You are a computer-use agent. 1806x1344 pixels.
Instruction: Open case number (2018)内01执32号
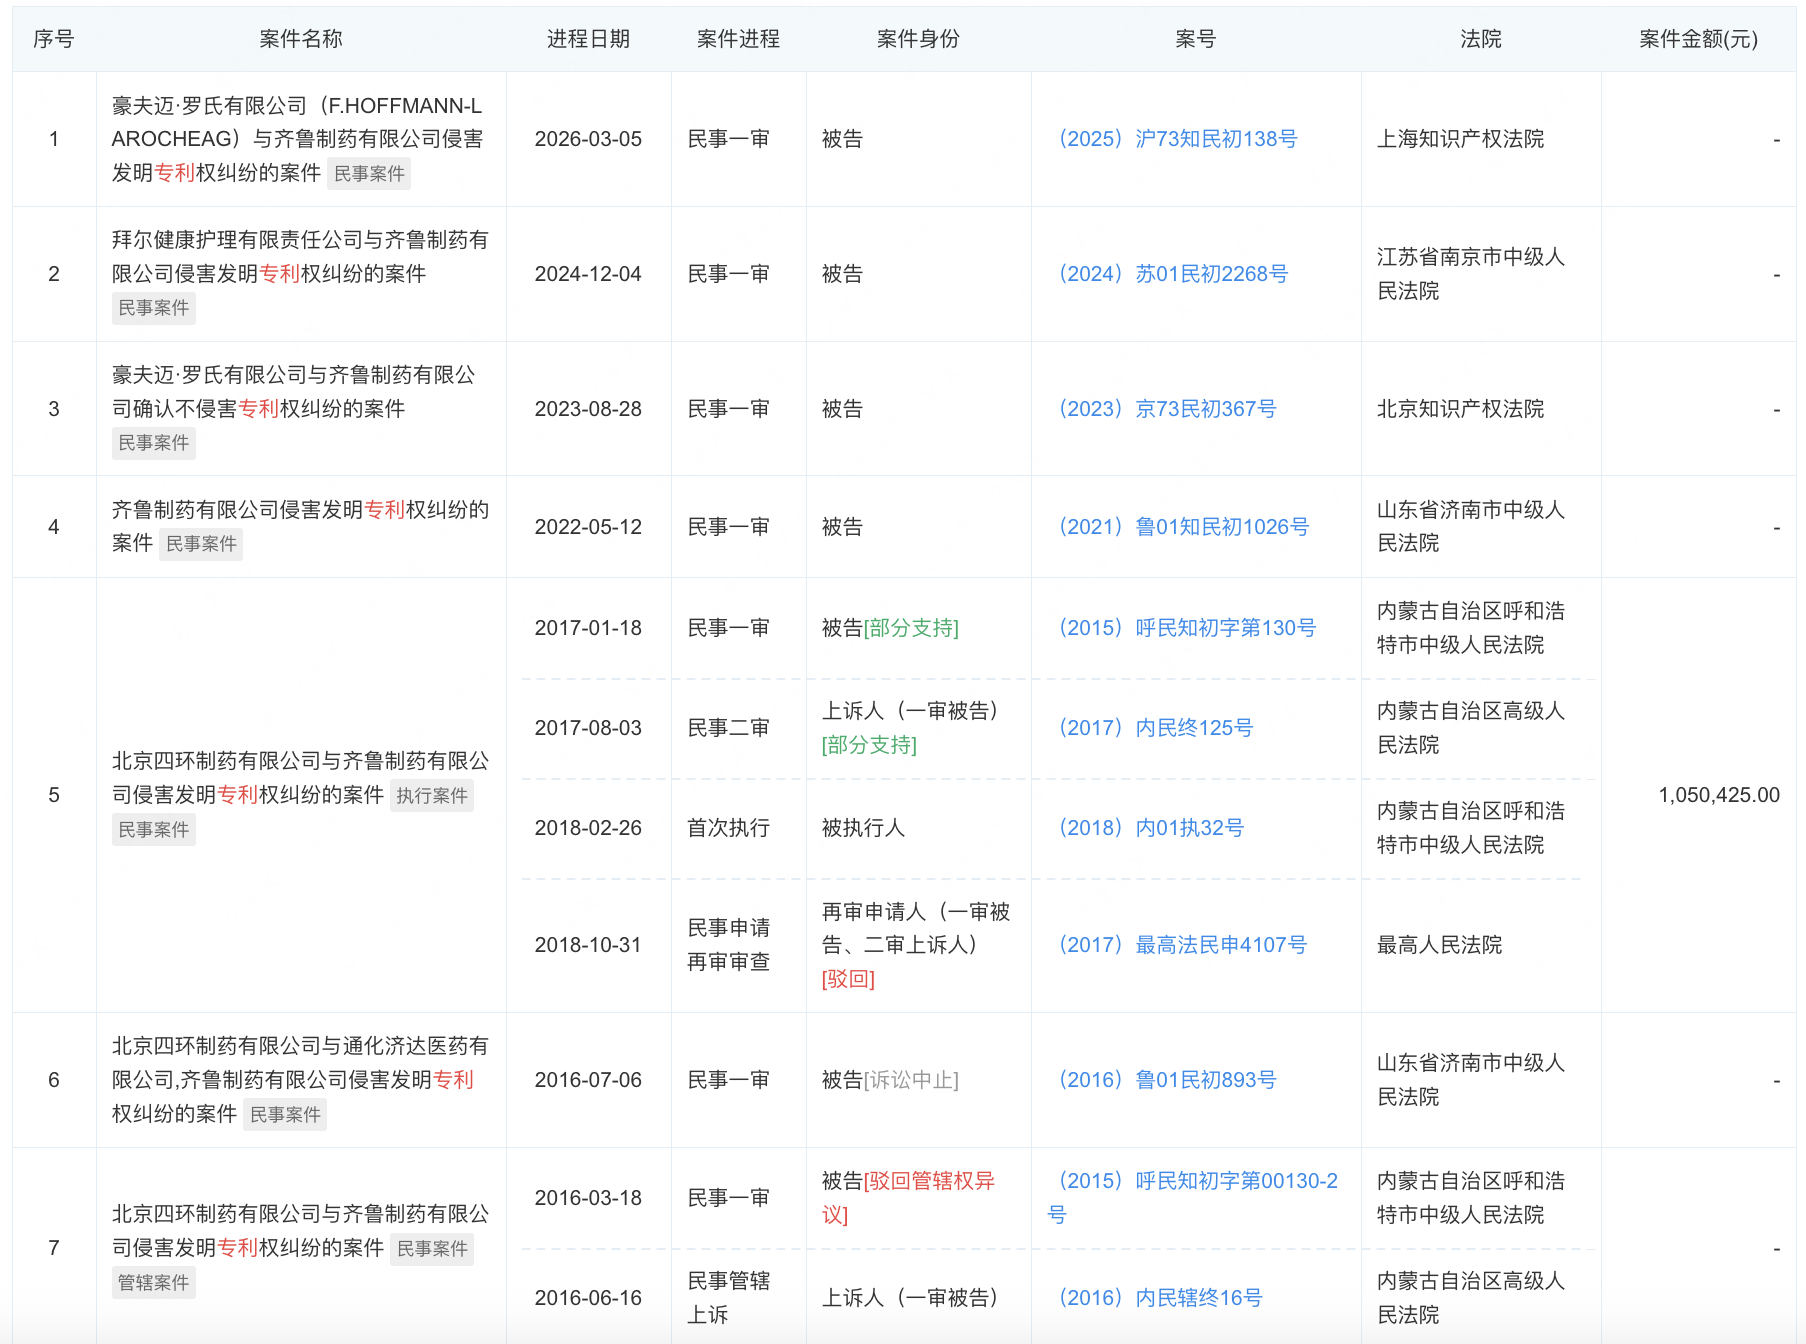click(1150, 828)
